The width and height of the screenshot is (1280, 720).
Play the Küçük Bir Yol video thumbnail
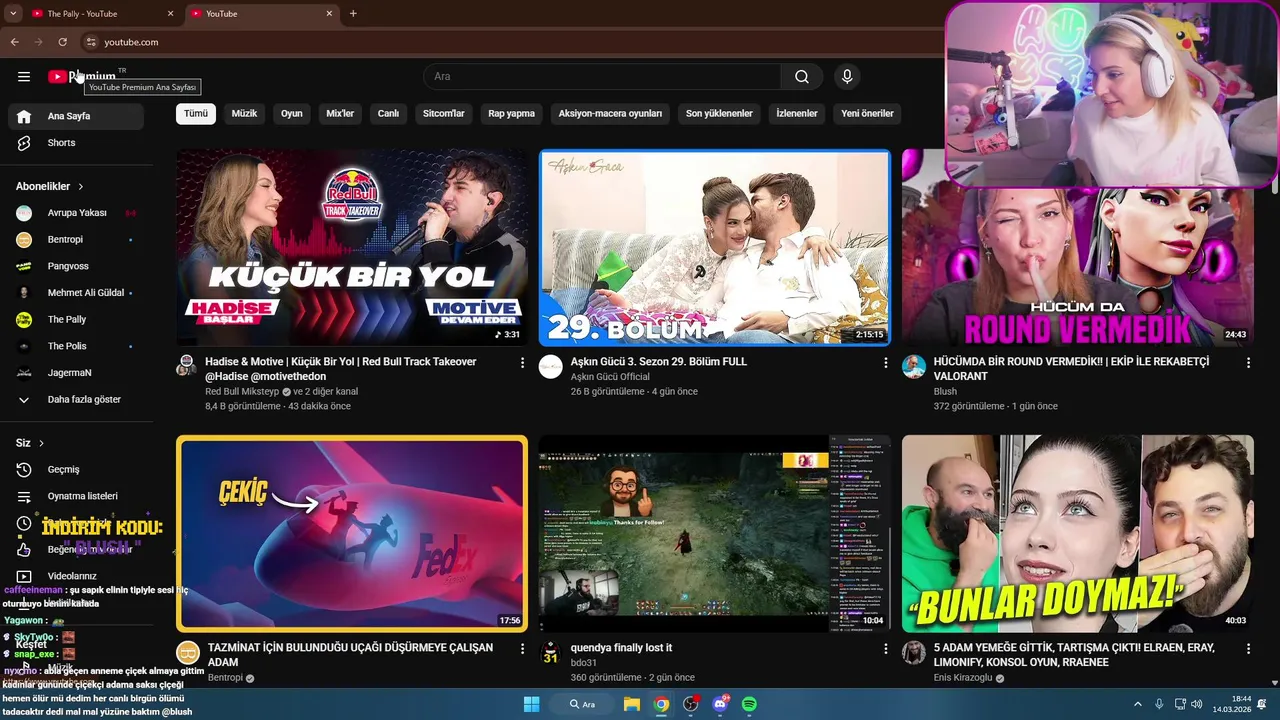click(x=352, y=248)
